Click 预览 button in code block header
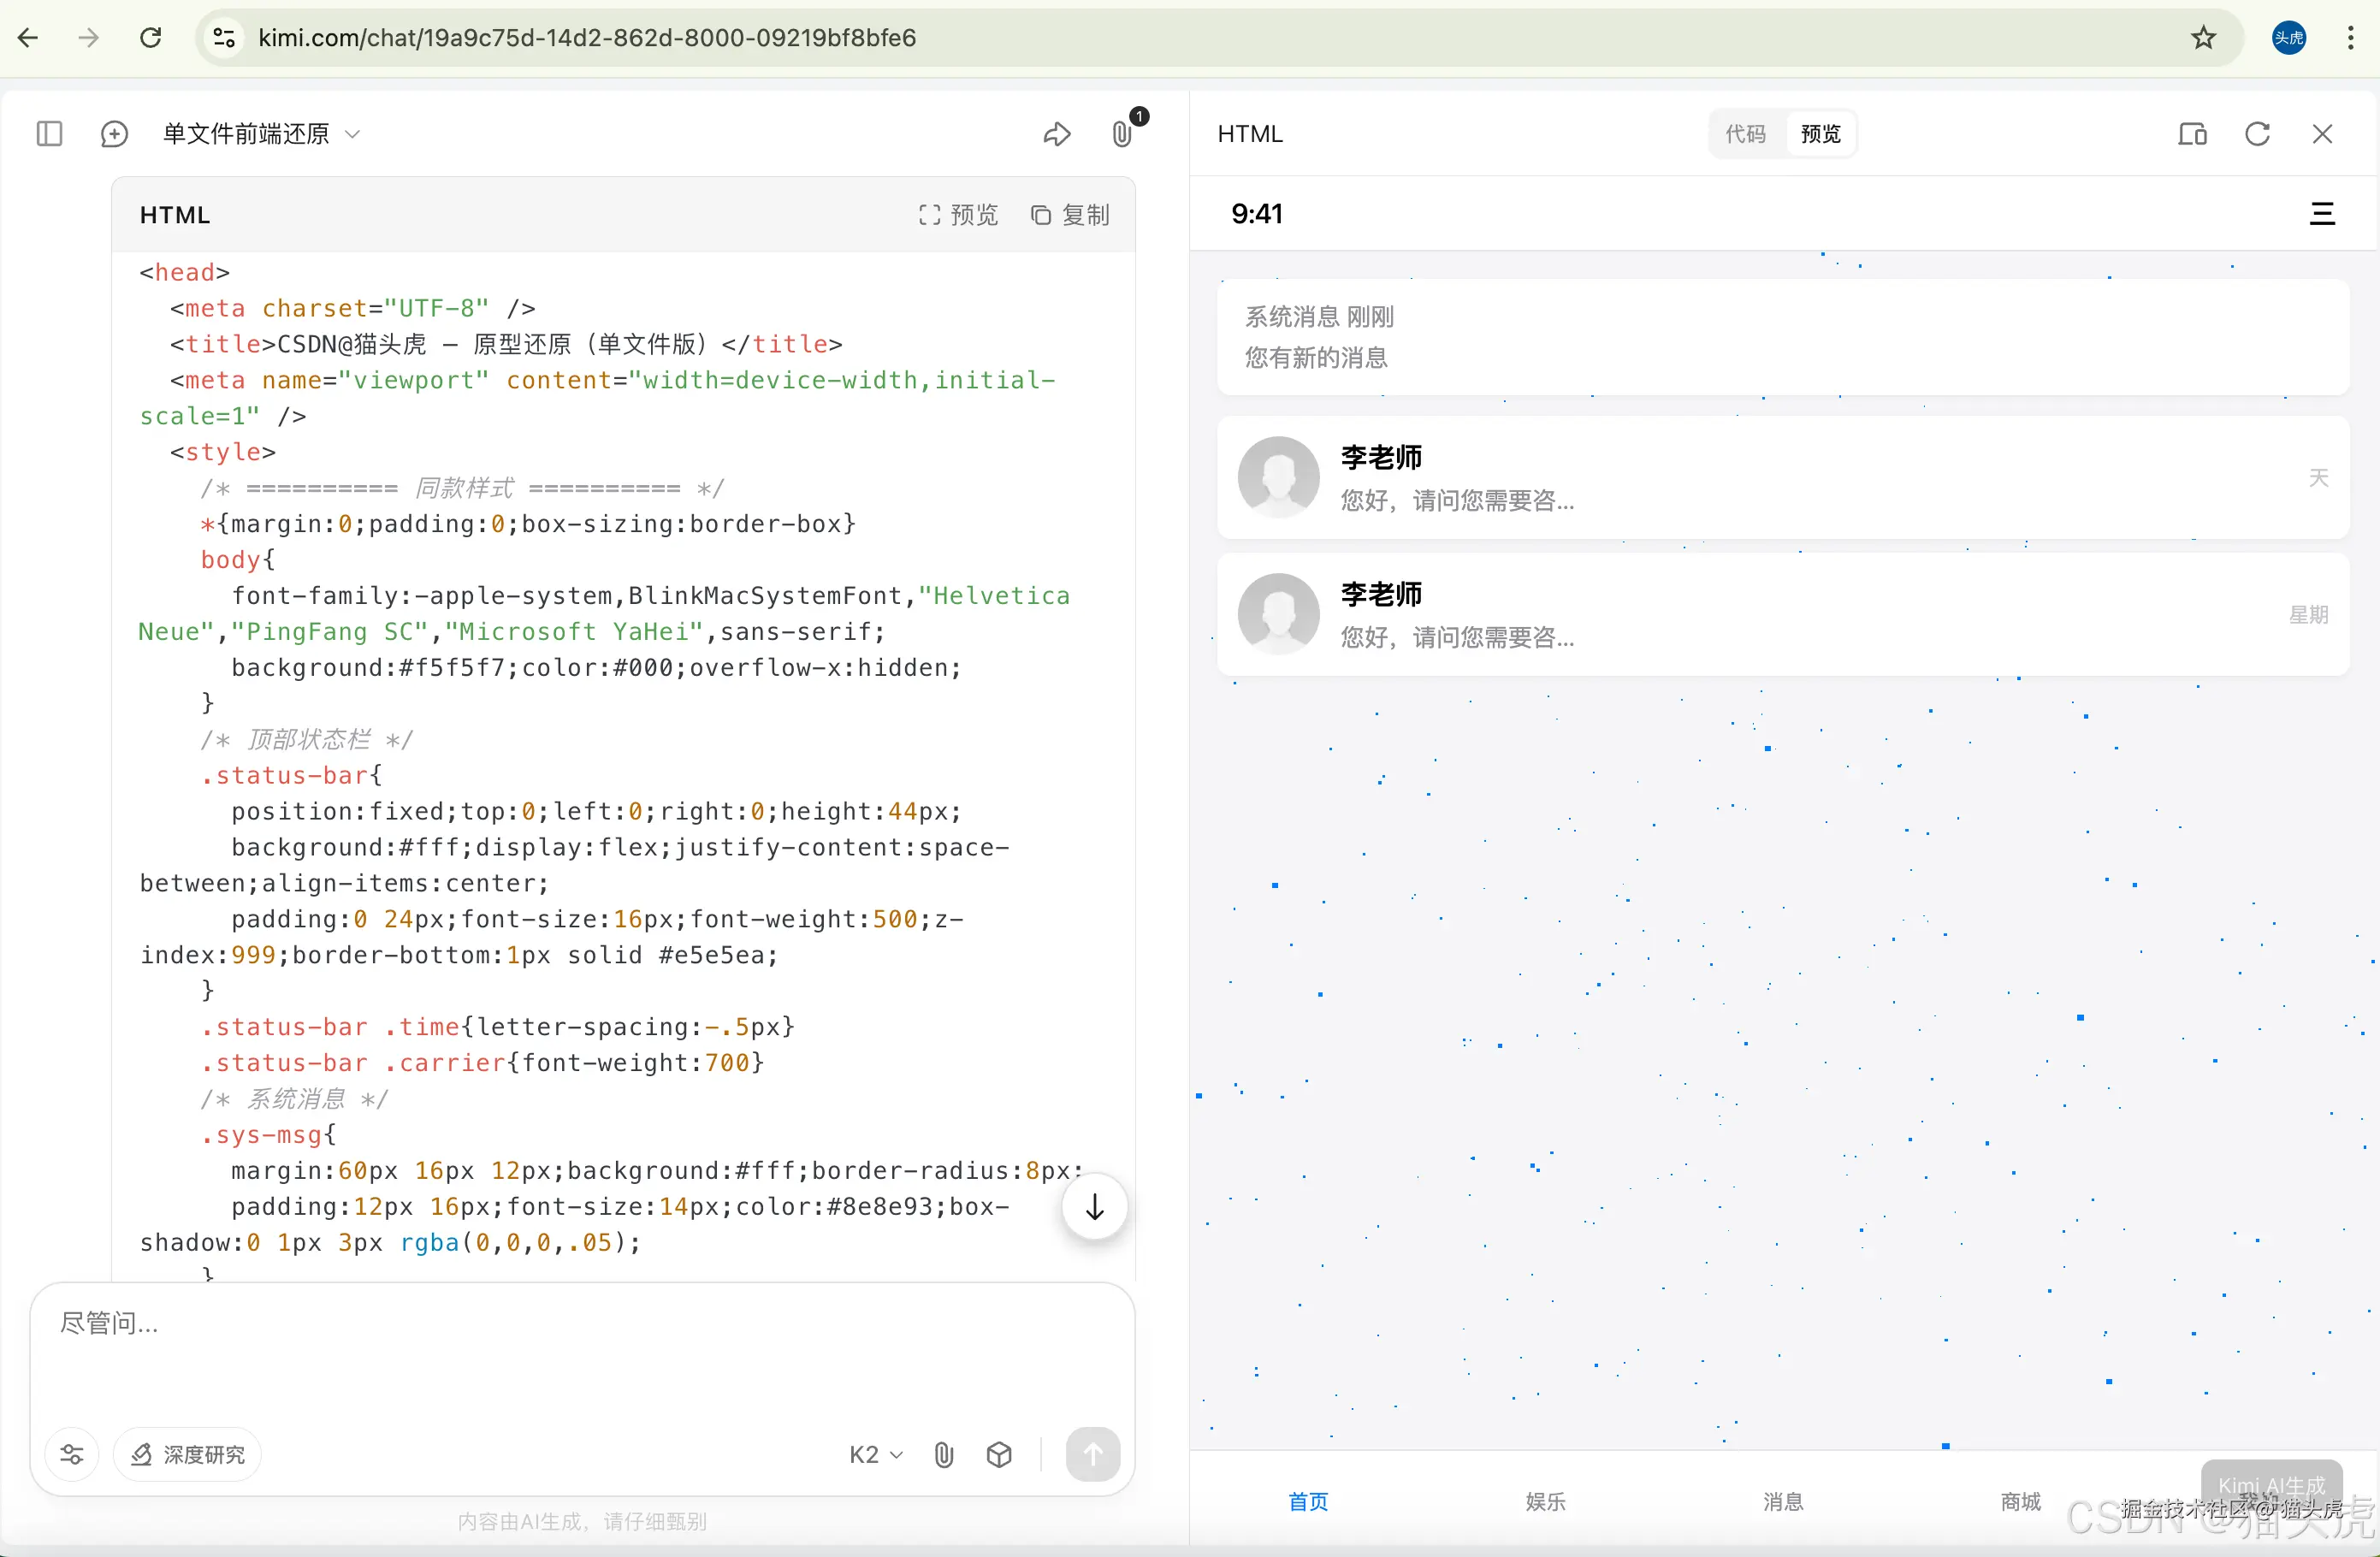This screenshot has height=1557, width=2380. point(958,215)
